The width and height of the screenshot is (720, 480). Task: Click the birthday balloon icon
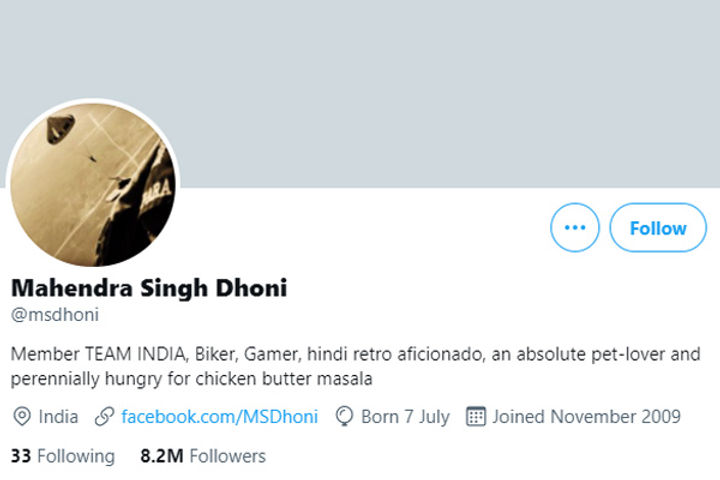click(x=345, y=416)
